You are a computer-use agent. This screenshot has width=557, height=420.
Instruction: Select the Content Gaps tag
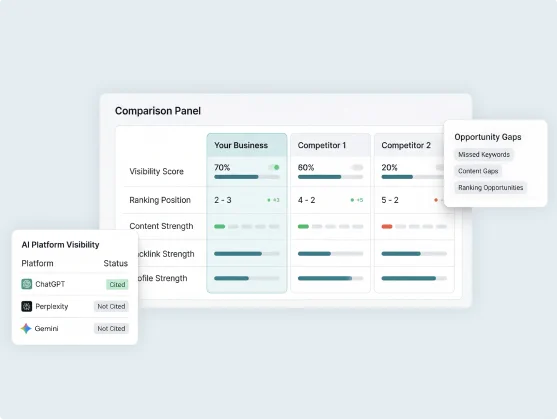pos(478,171)
